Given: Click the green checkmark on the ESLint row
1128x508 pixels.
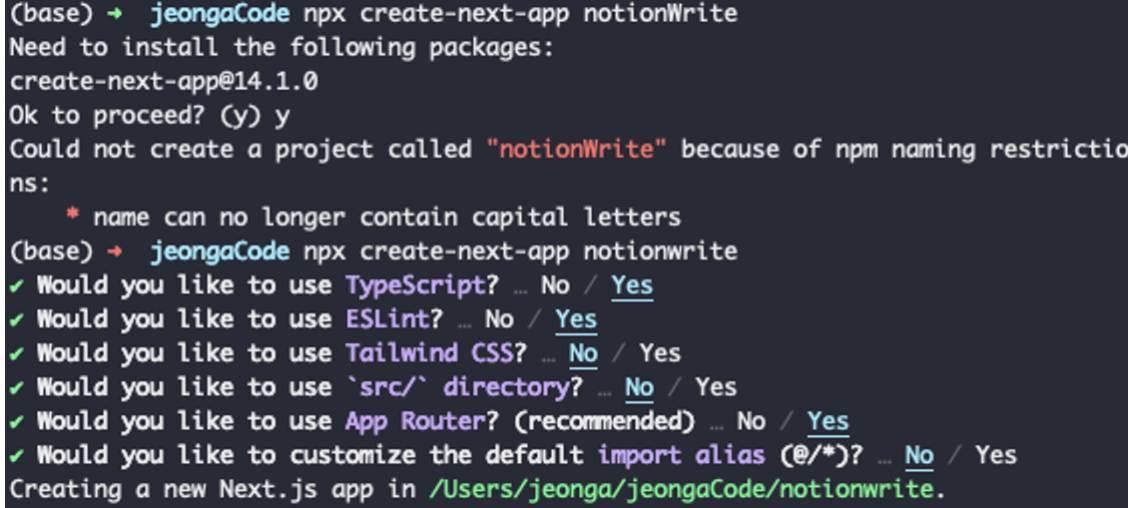Looking at the screenshot, I should click(x=16, y=319).
